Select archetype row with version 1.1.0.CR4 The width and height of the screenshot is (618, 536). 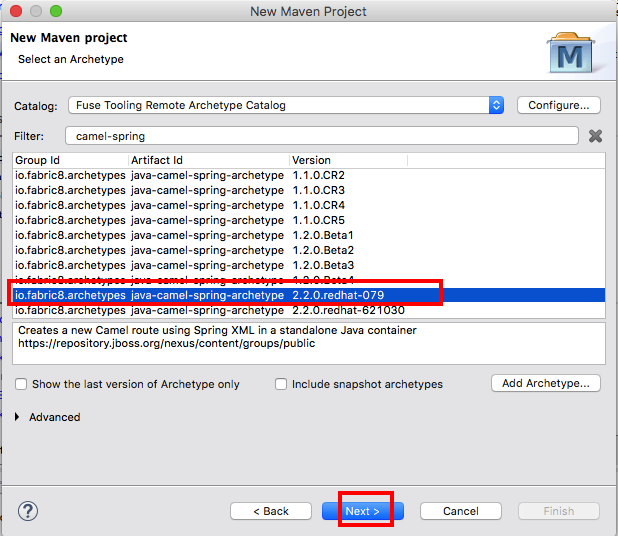[x=309, y=205]
